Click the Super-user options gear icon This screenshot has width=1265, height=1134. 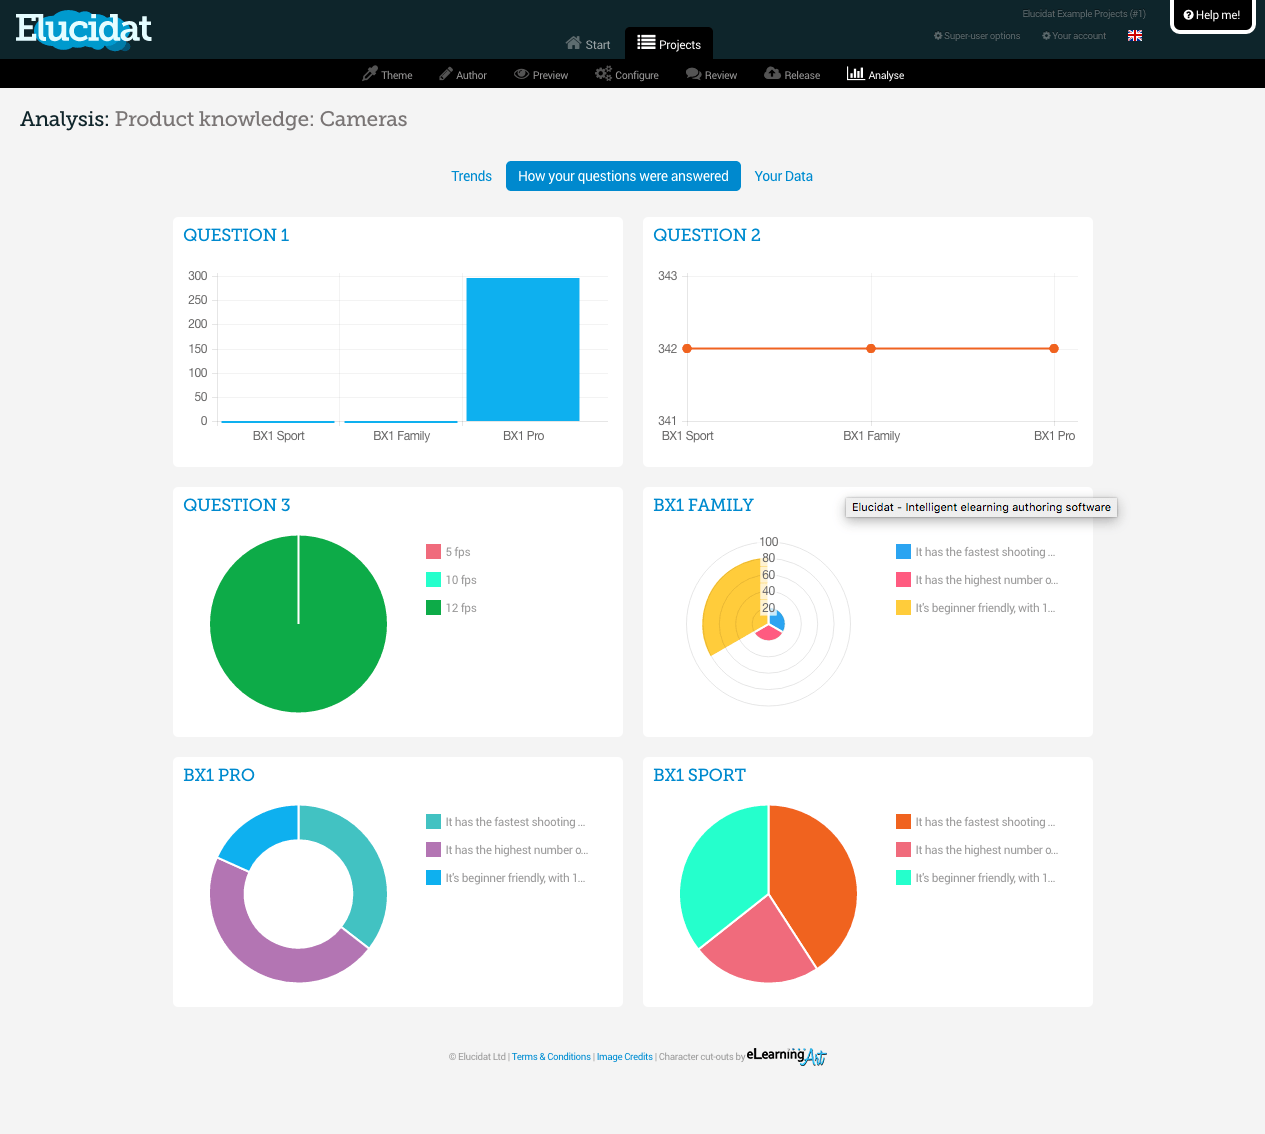pos(938,36)
